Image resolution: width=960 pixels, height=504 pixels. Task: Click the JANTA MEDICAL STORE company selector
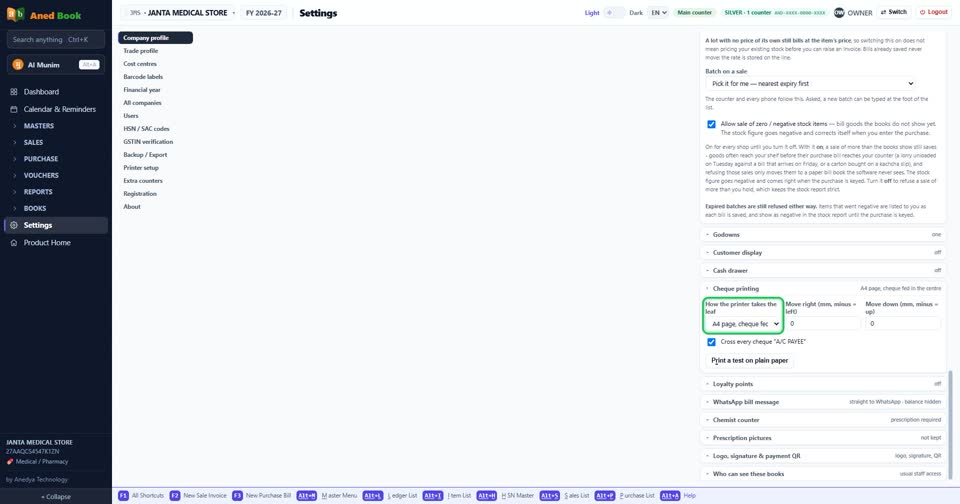pyautogui.click(x=178, y=13)
